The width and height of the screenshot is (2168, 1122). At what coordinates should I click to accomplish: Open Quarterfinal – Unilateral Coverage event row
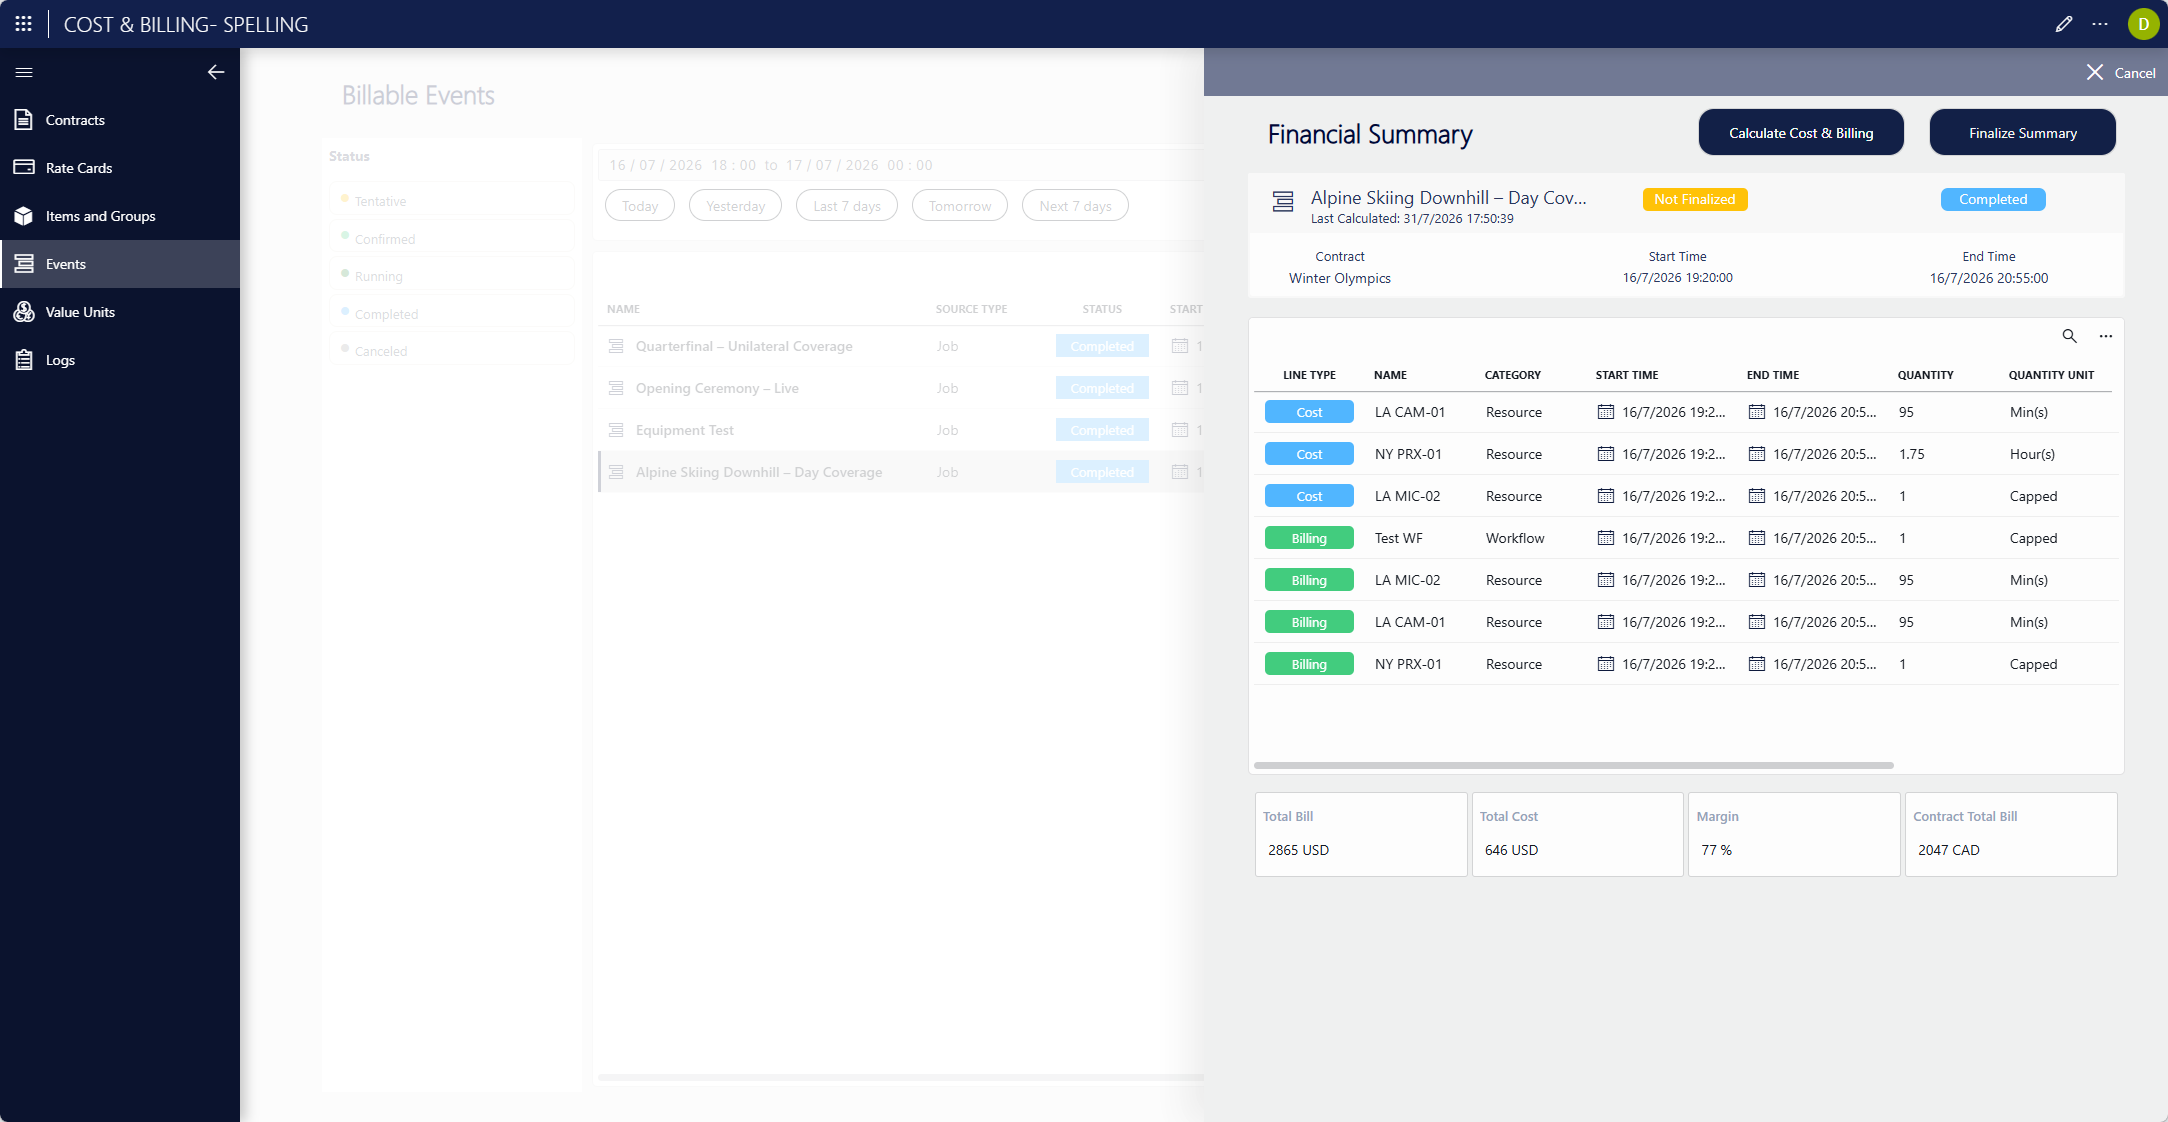(x=901, y=346)
